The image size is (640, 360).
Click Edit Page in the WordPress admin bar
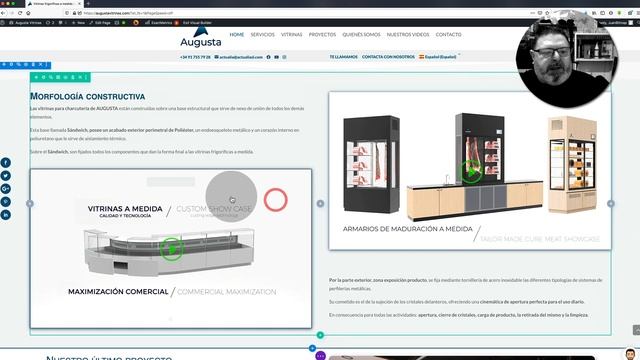pyautogui.click(x=100, y=23)
